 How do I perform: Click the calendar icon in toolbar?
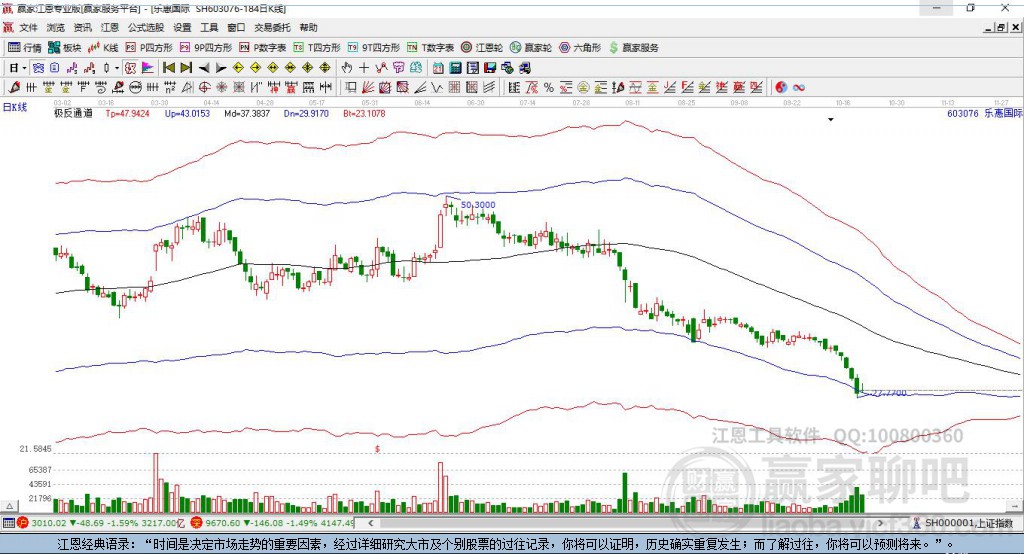pos(438,68)
